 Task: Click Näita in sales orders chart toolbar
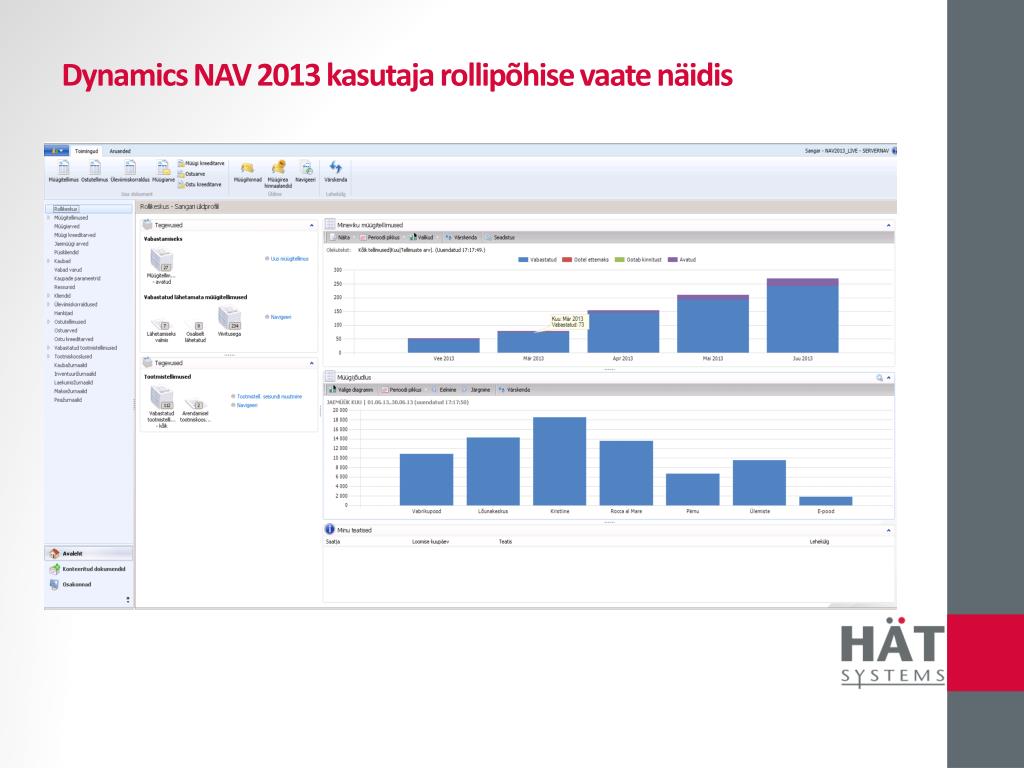tap(340, 238)
